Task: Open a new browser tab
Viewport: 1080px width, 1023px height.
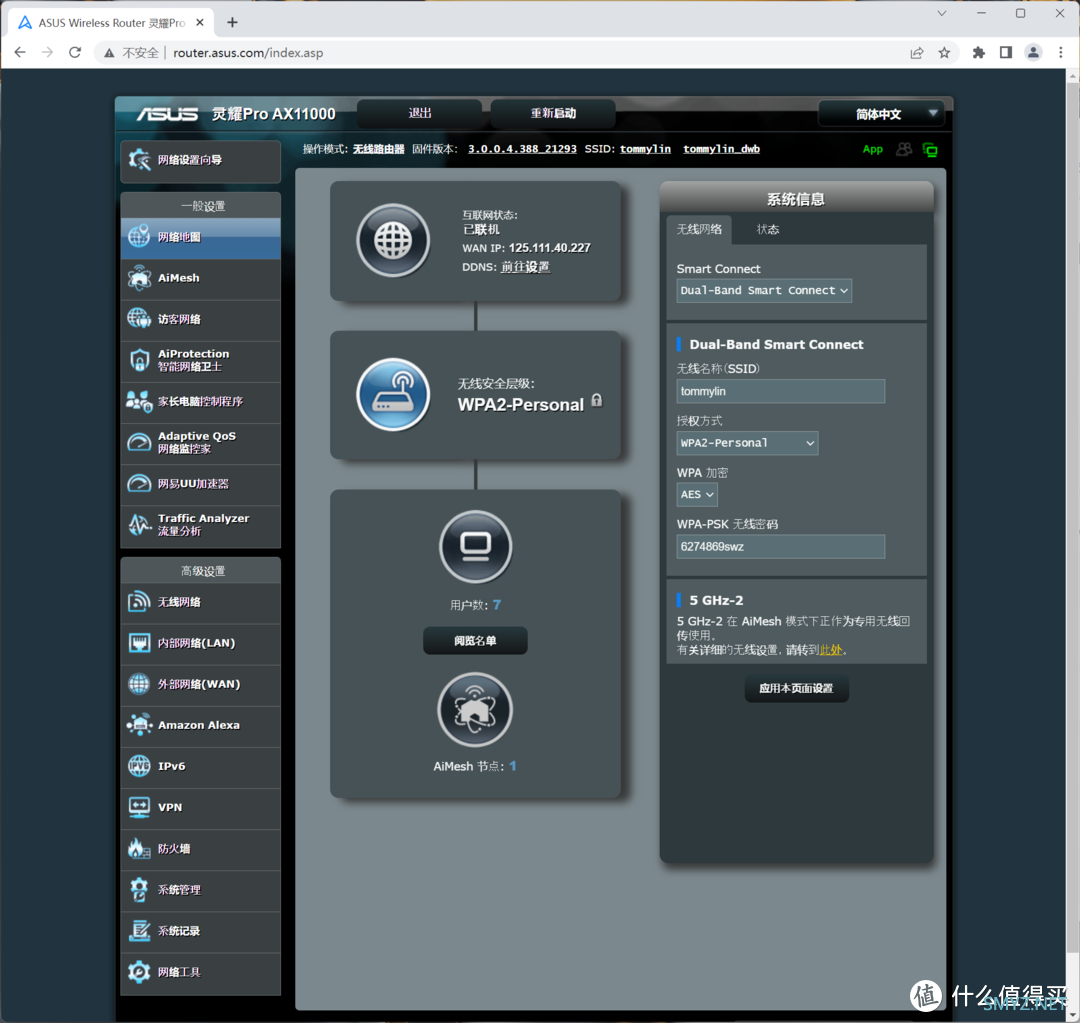Action: click(232, 23)
